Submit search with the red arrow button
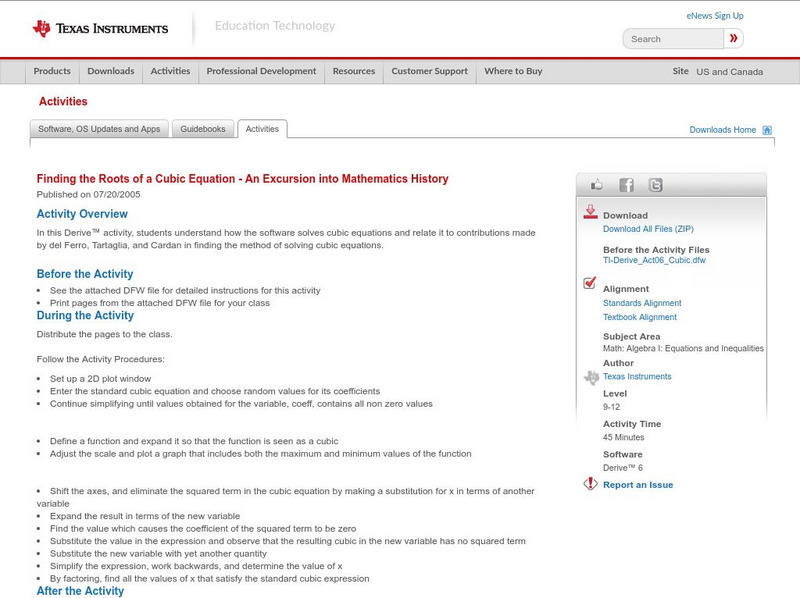The image size is (800, 598). pyautogui.click(x=733, y=38)
